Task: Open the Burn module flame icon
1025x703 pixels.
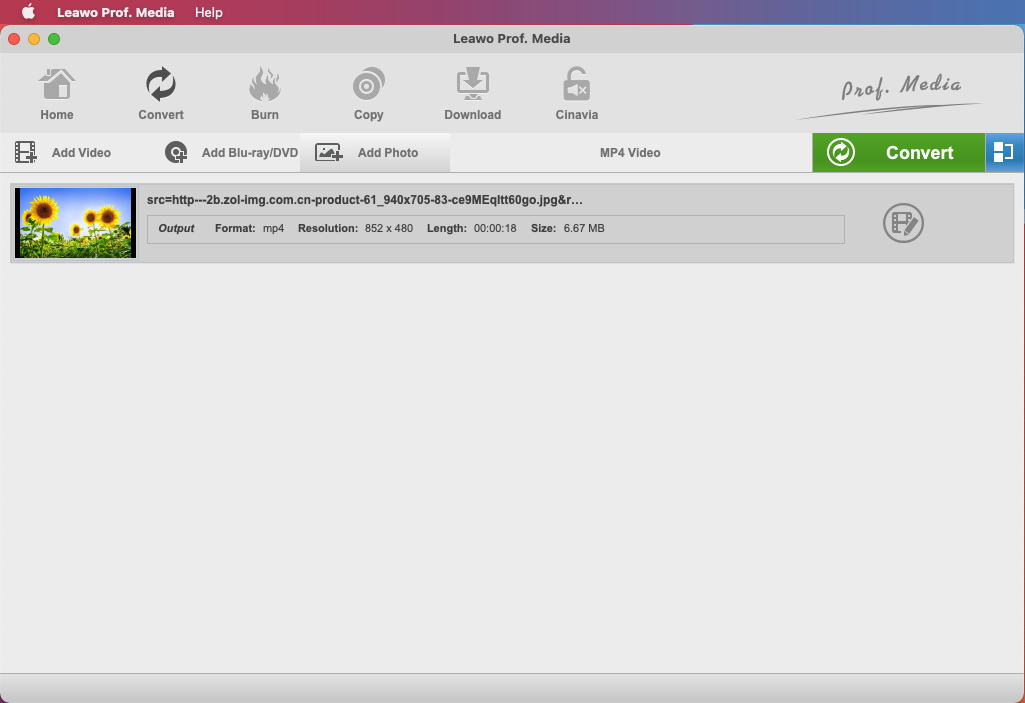Action: point(265,84)
